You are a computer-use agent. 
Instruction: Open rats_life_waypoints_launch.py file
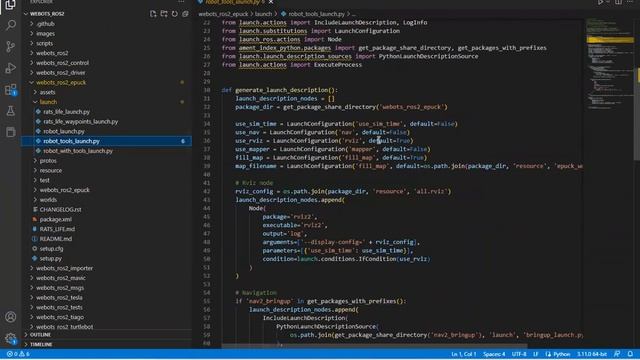coord(80,122)
